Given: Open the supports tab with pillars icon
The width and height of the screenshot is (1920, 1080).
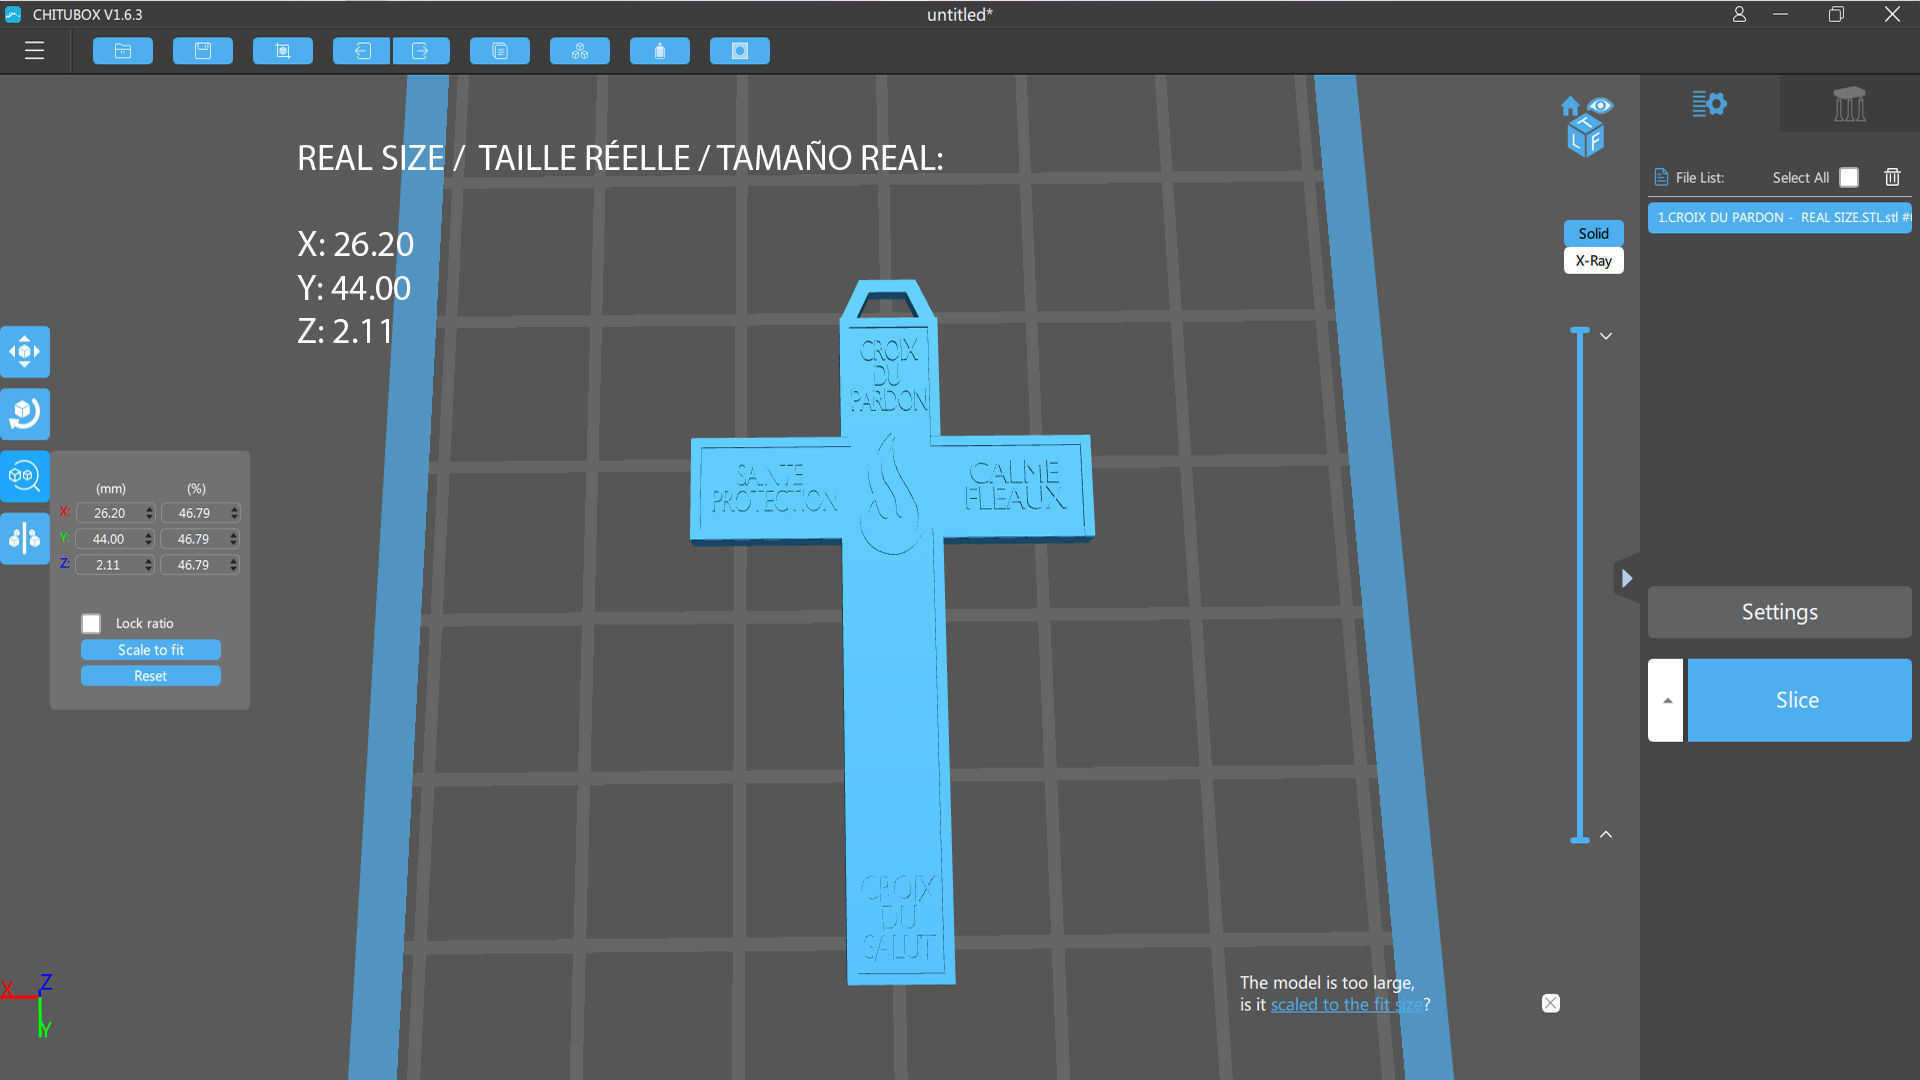Looking at the screenshot, I should click(1849, 104).
